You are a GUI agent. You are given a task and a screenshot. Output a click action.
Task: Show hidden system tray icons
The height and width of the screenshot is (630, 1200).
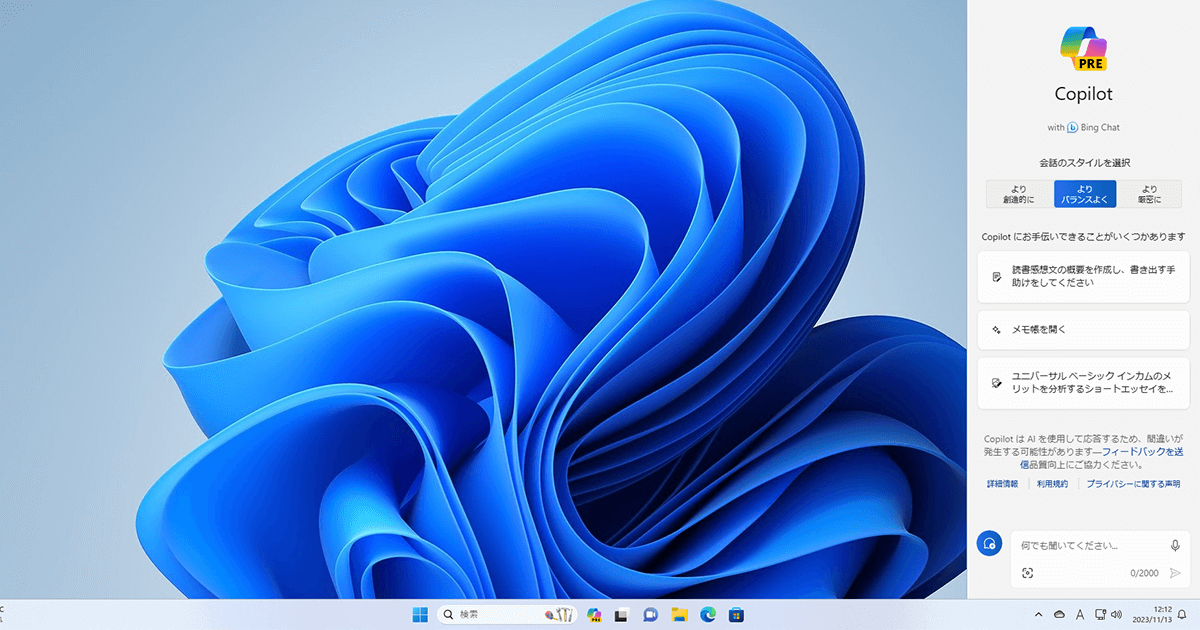pyautogui.click(x=1038, y=614)
